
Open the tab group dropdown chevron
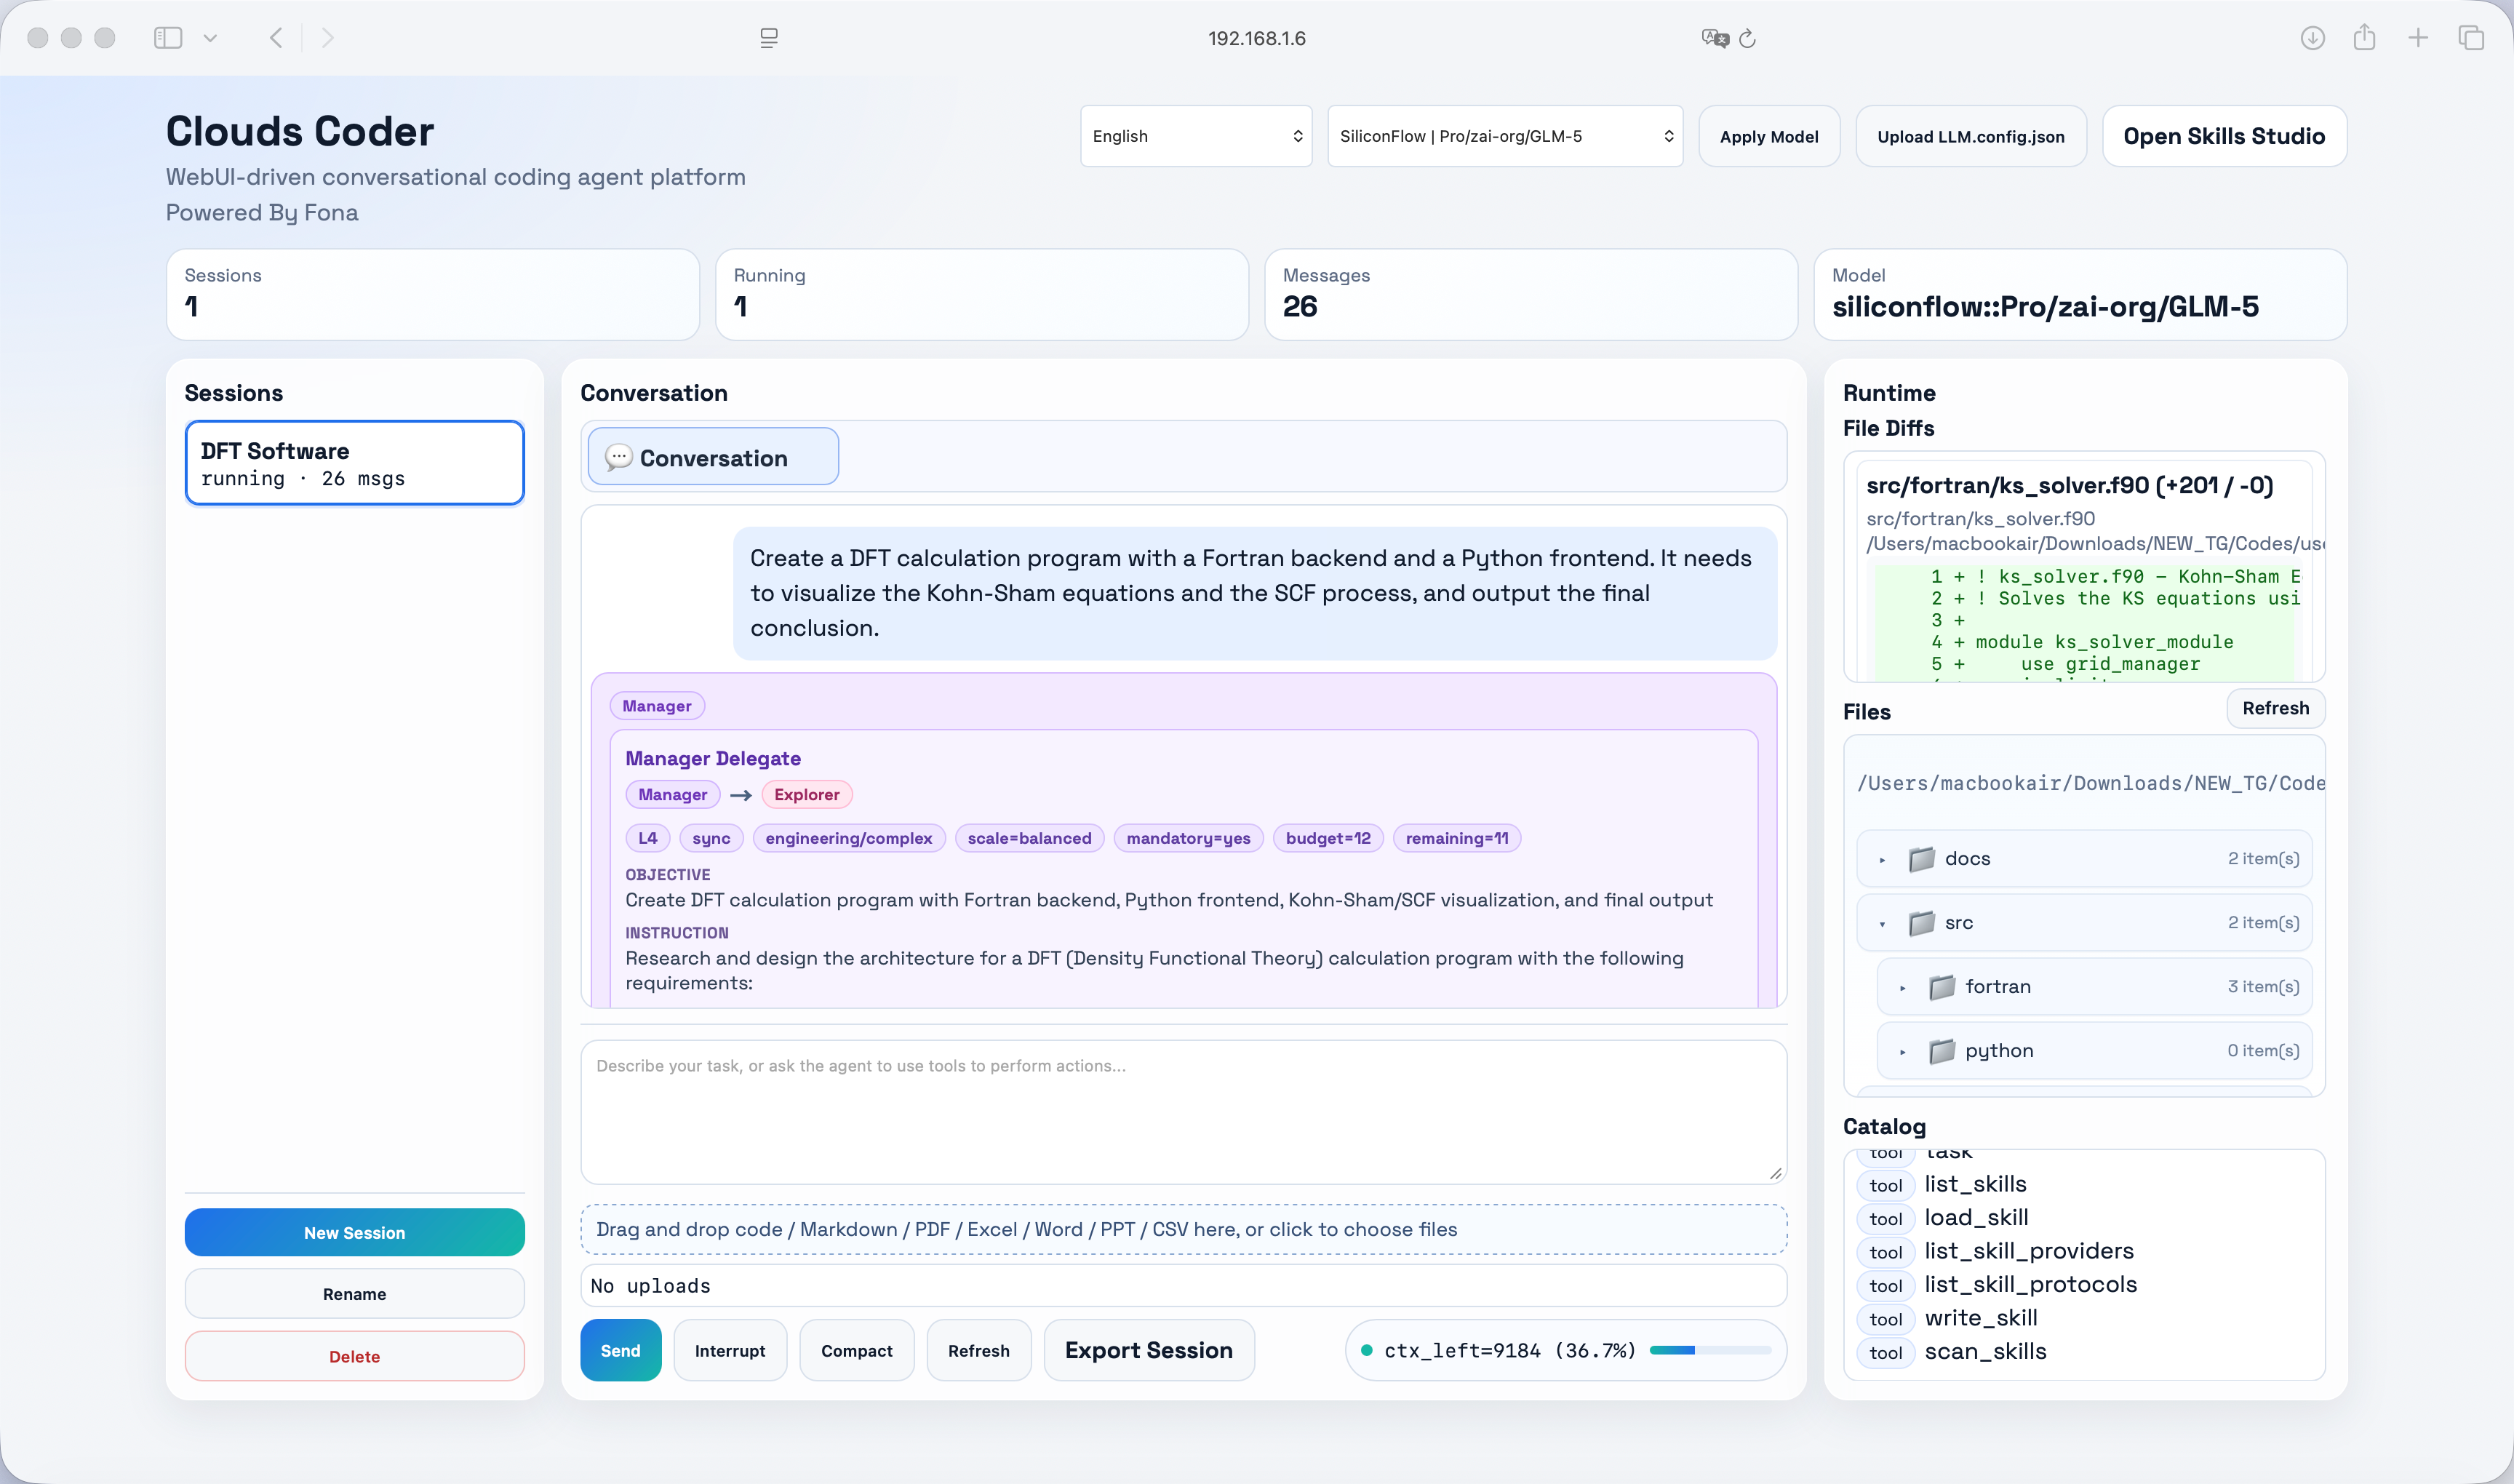(210, 38)
